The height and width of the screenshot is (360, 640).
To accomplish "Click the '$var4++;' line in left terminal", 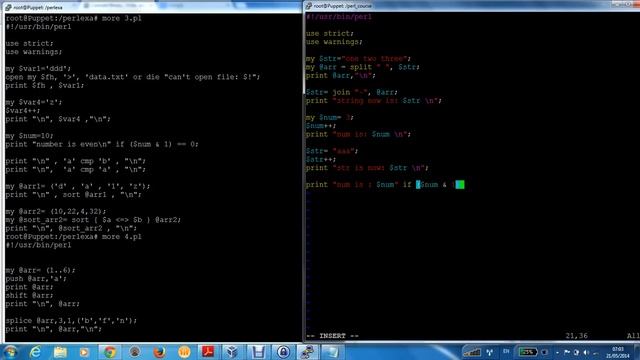I will point(23,111).
